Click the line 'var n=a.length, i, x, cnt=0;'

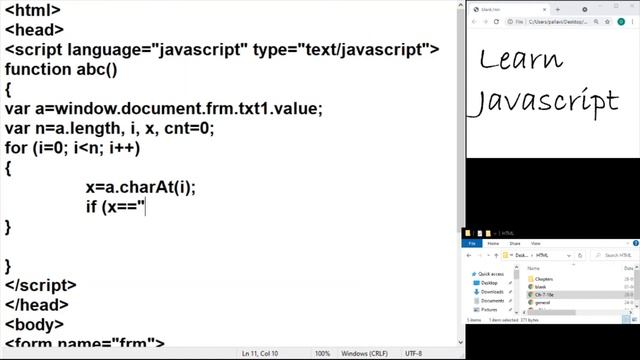click(x=109, y=128)
